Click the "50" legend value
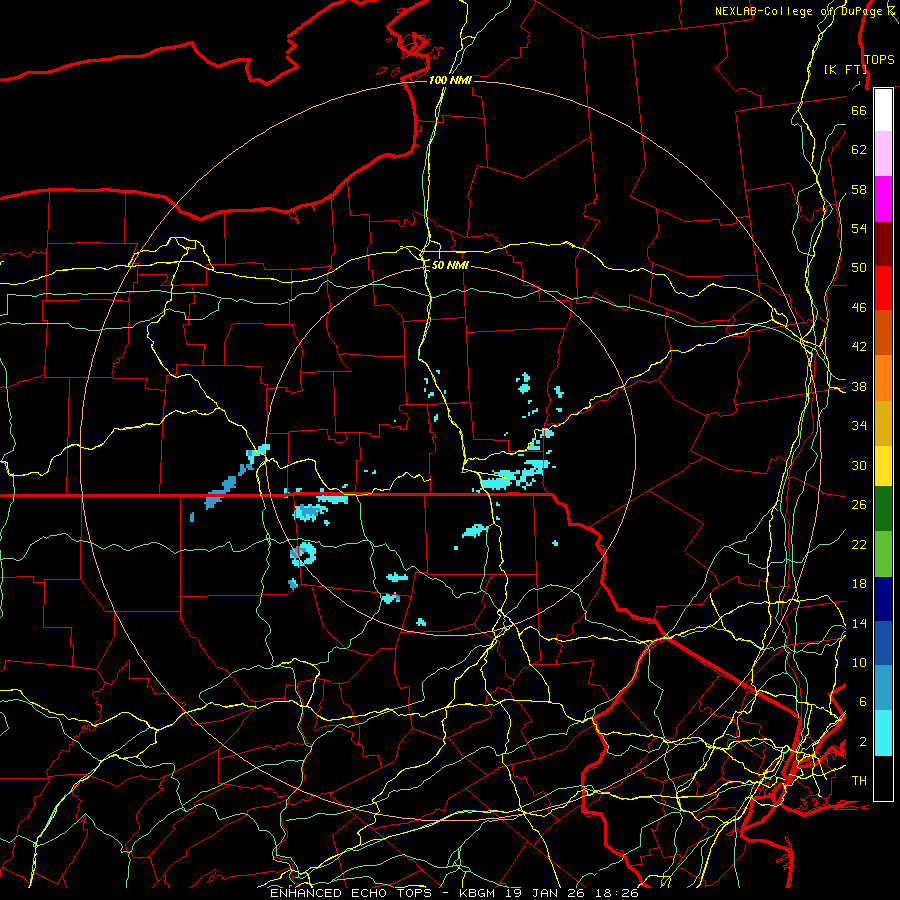 pos(859,267)
